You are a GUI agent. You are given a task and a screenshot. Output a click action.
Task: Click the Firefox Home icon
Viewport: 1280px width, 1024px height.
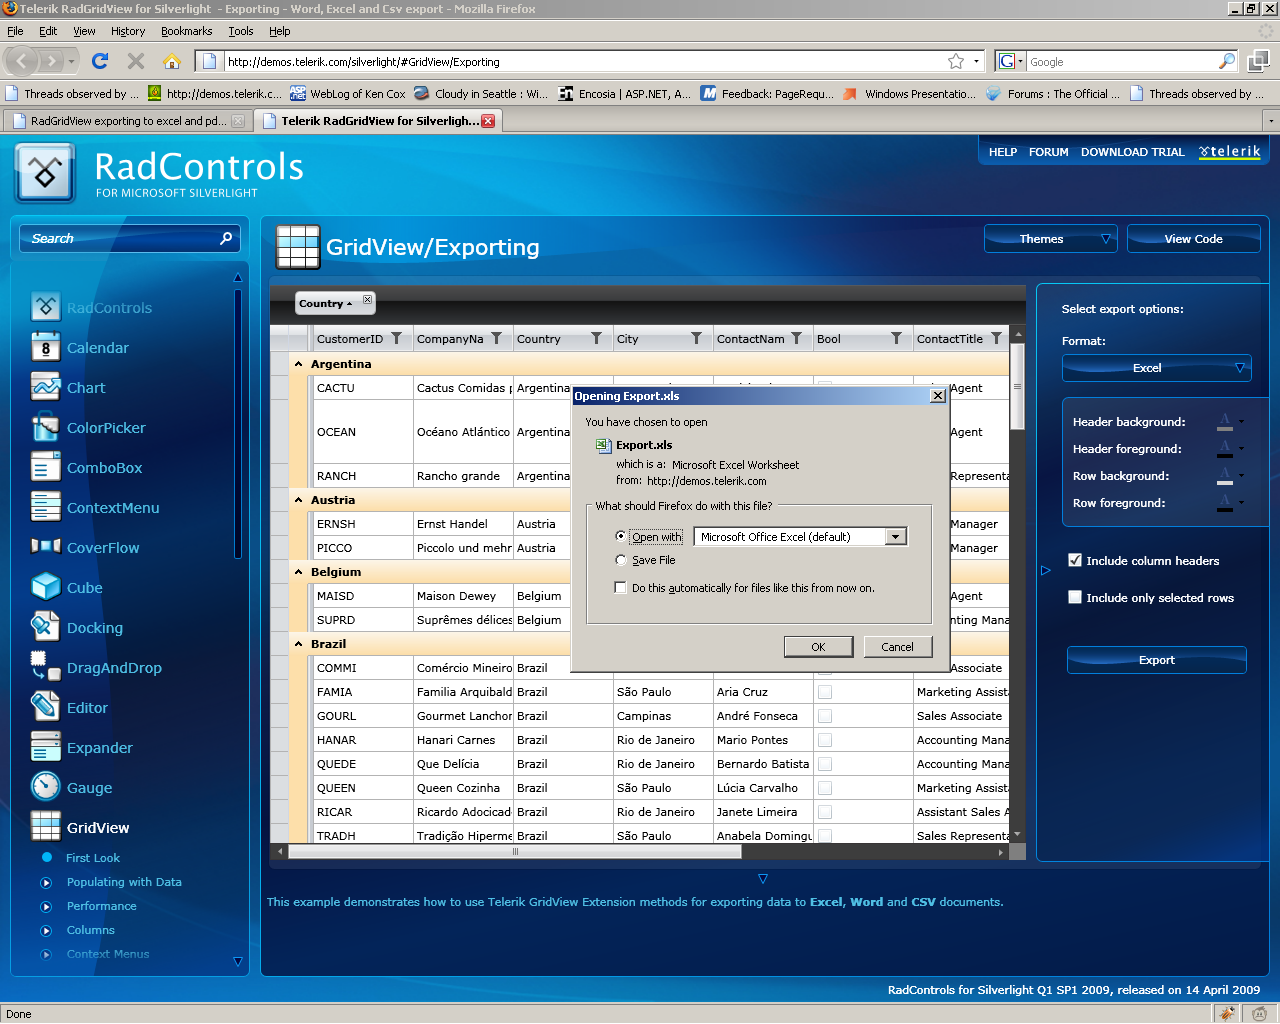[172, 61]
